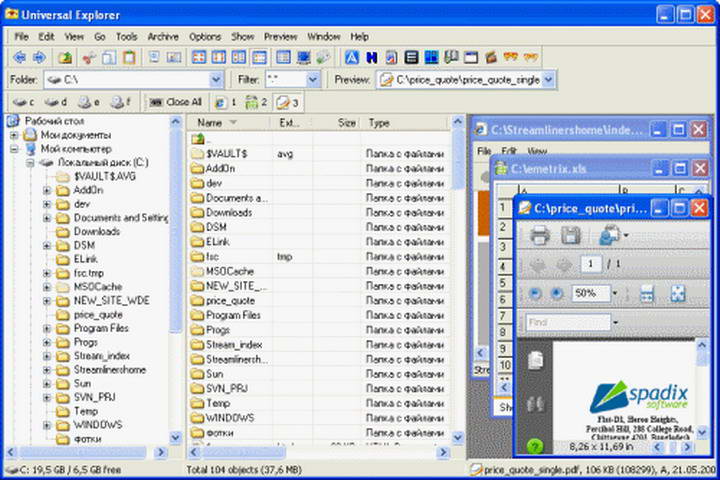Click the Forward navigation arrow icon
This screenshot has height=480, width=720.
click(x=39, y=57)
